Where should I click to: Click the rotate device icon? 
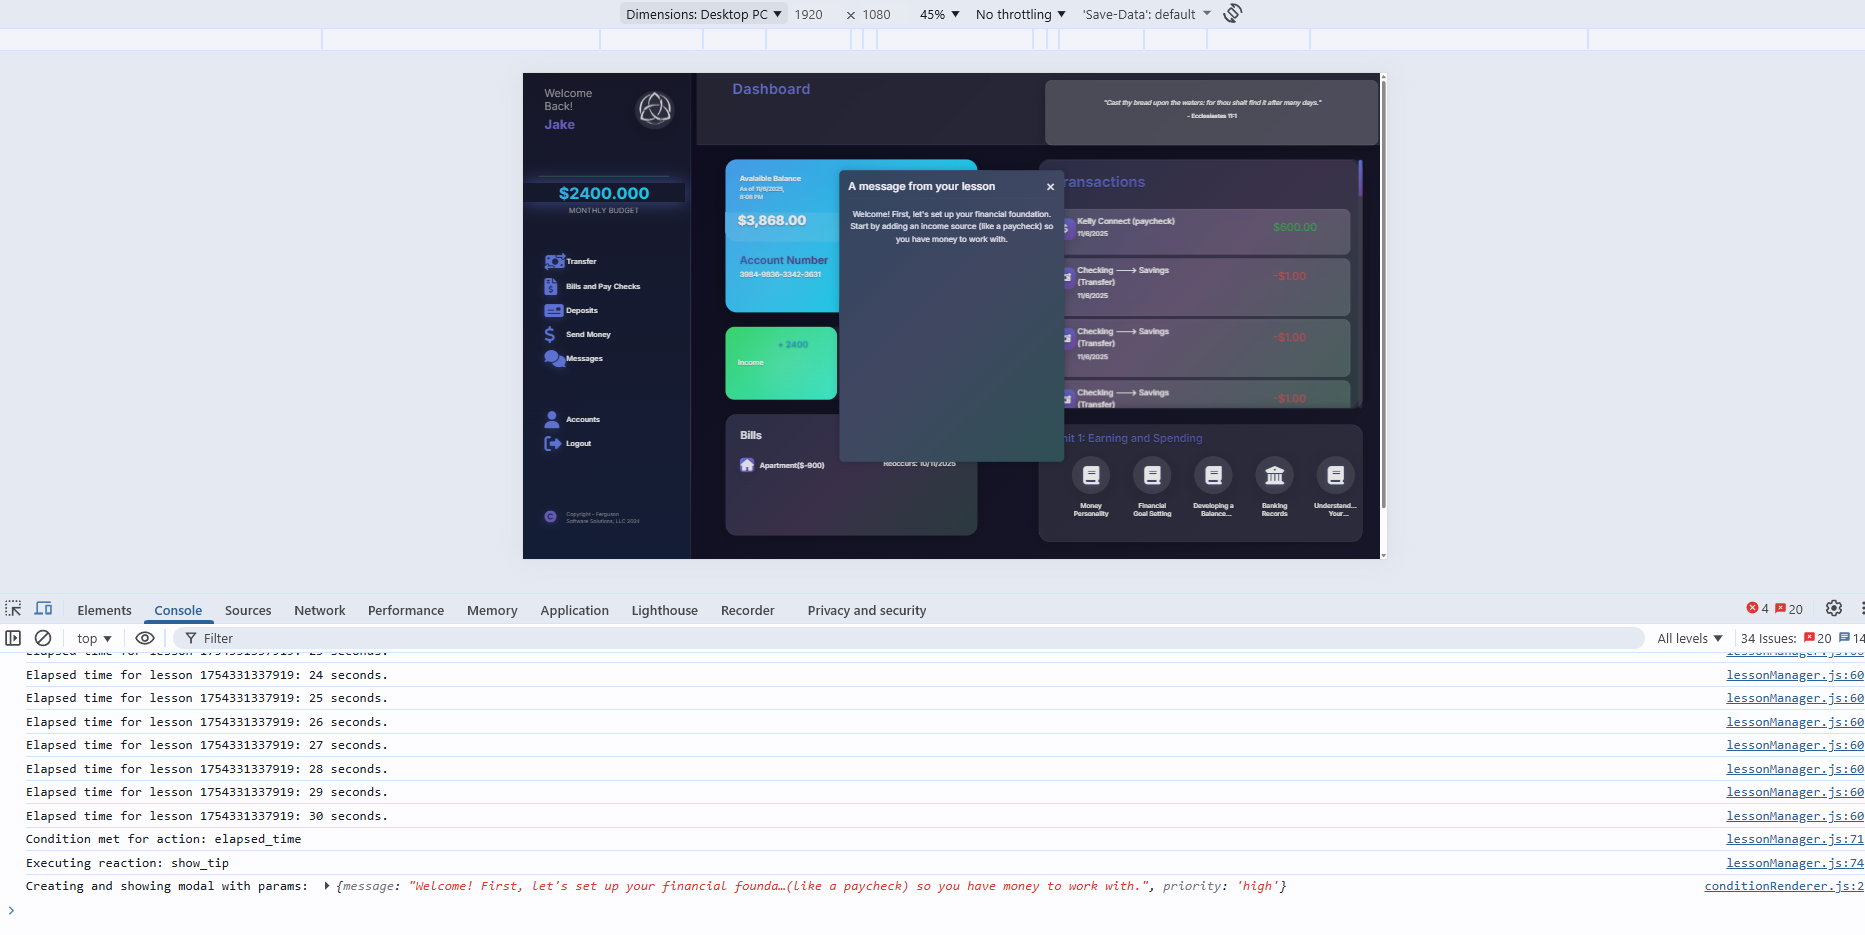[x=1233, y=14]
